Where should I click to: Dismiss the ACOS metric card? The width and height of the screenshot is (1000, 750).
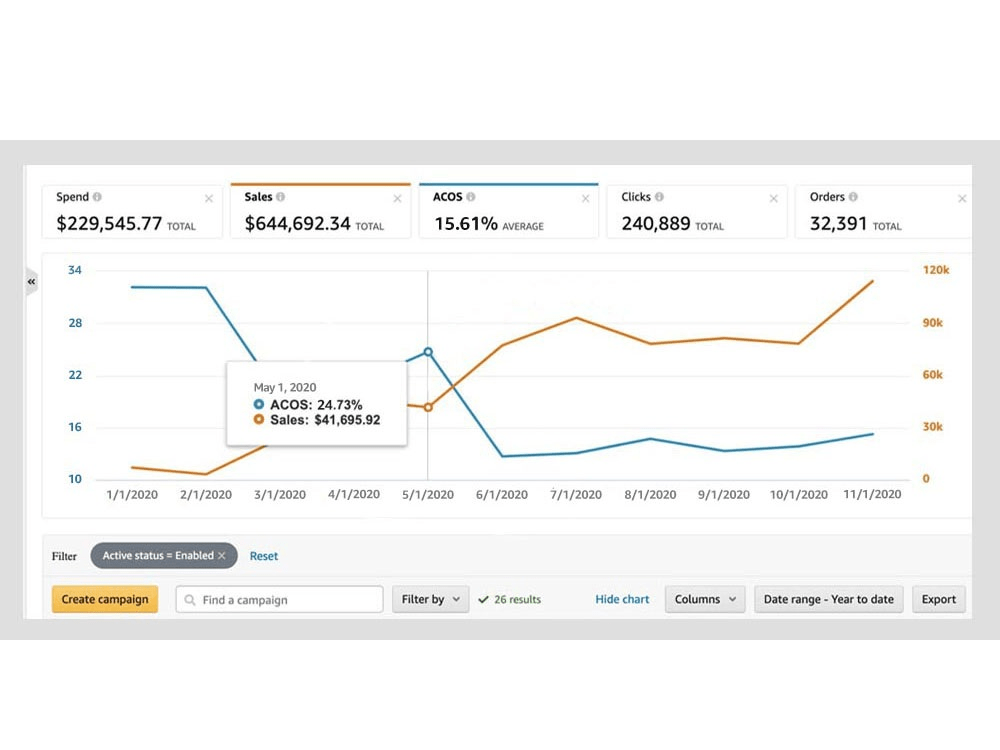click(585, 199)
